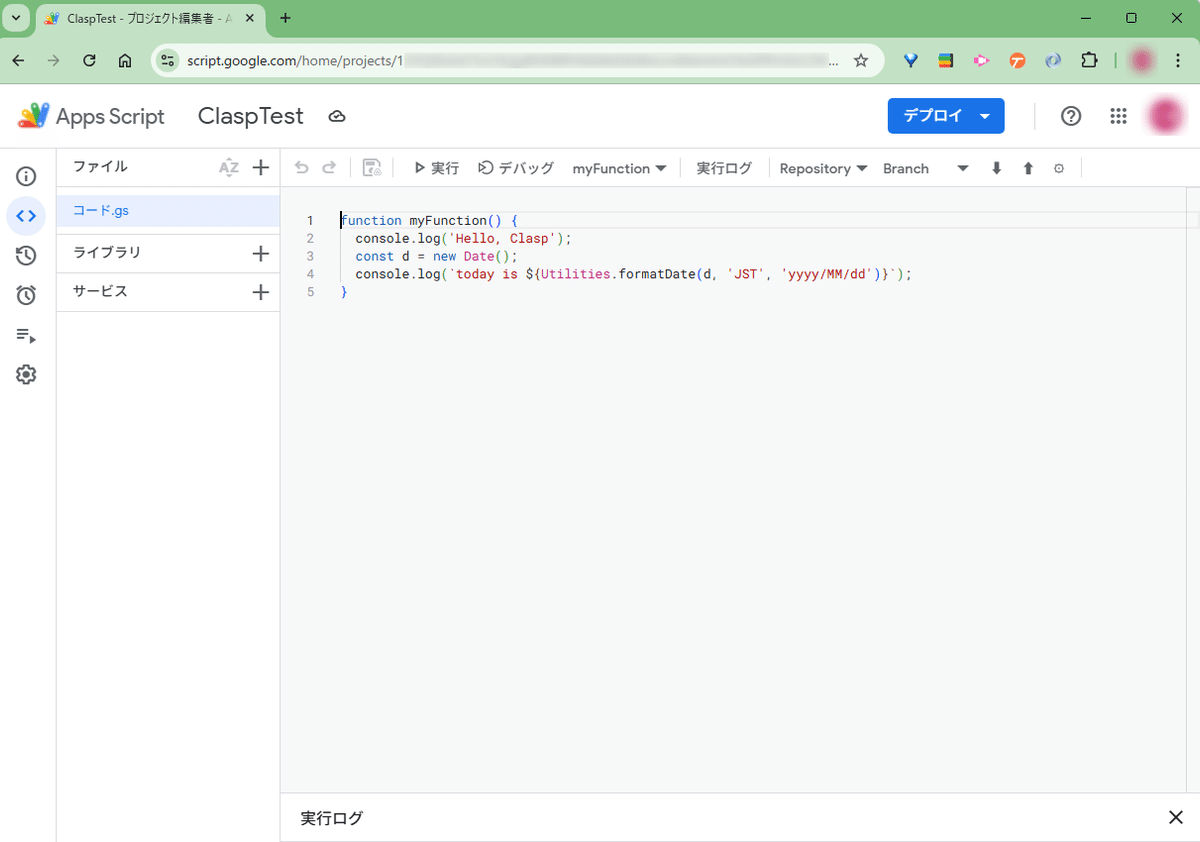Switch to the code editor view
1200x842 pixels.
click(x=26, y=216)
